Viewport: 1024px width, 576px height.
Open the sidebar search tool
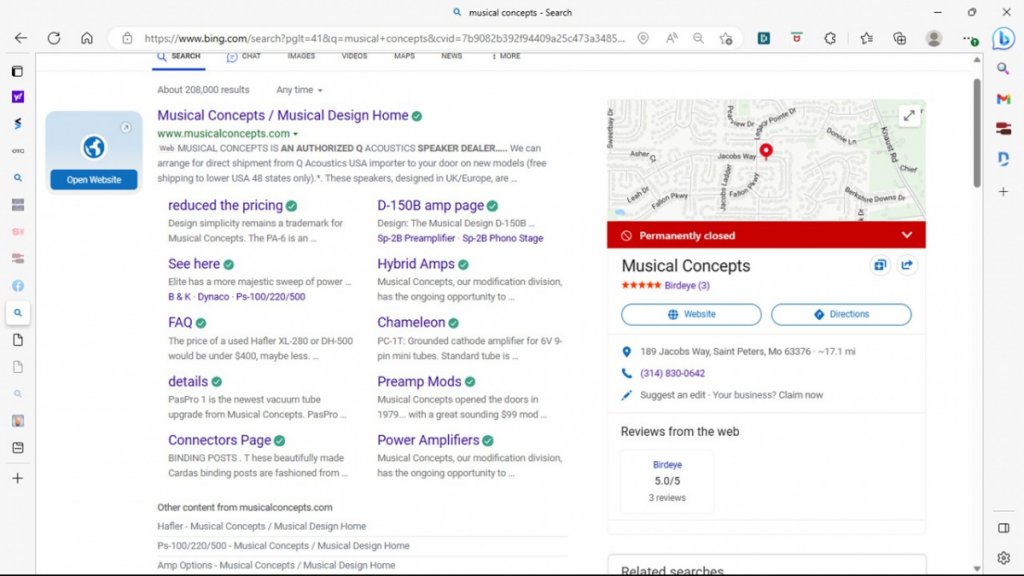click(1004, 69)
